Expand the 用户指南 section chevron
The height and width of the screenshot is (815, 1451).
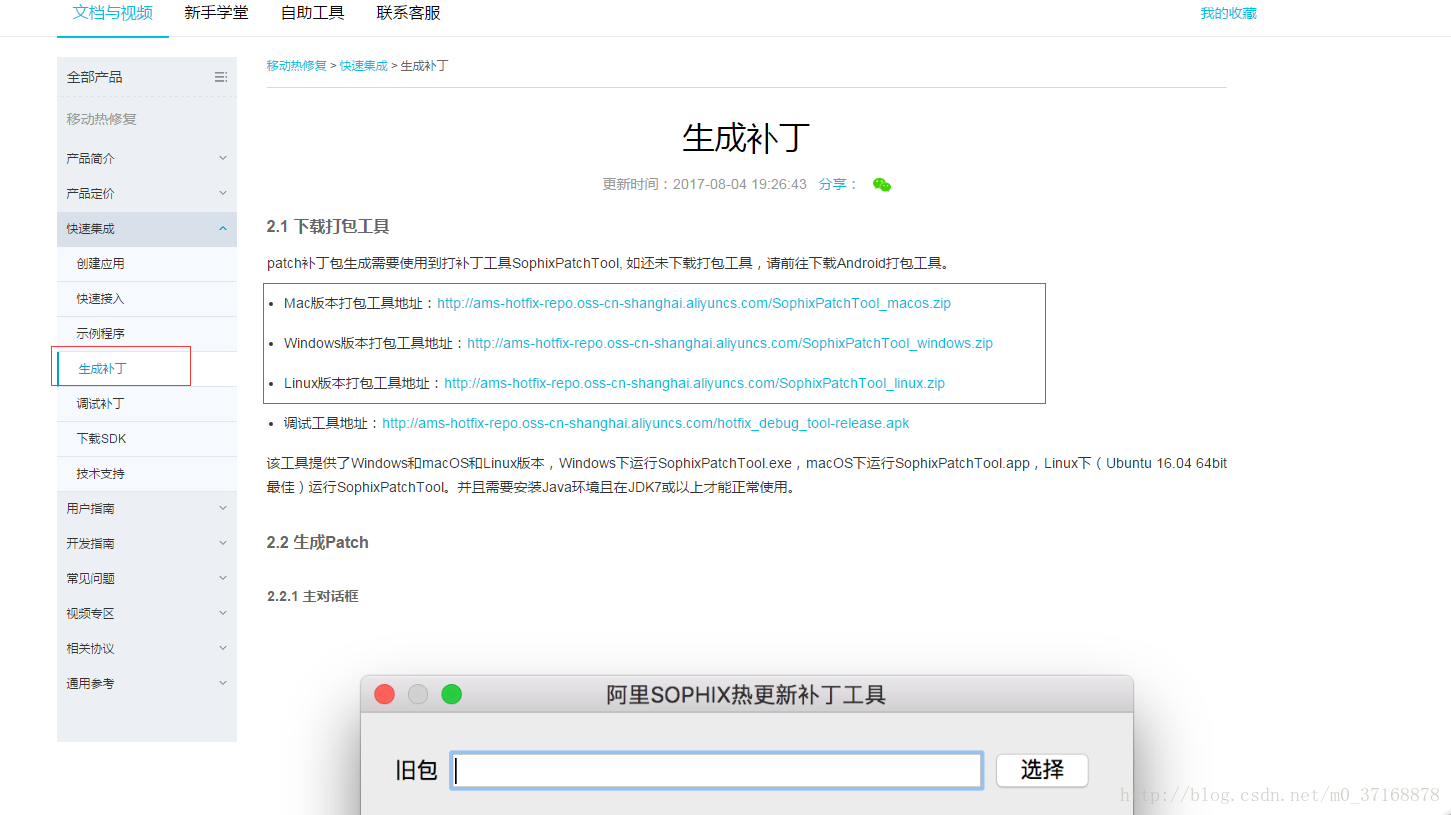223,508
